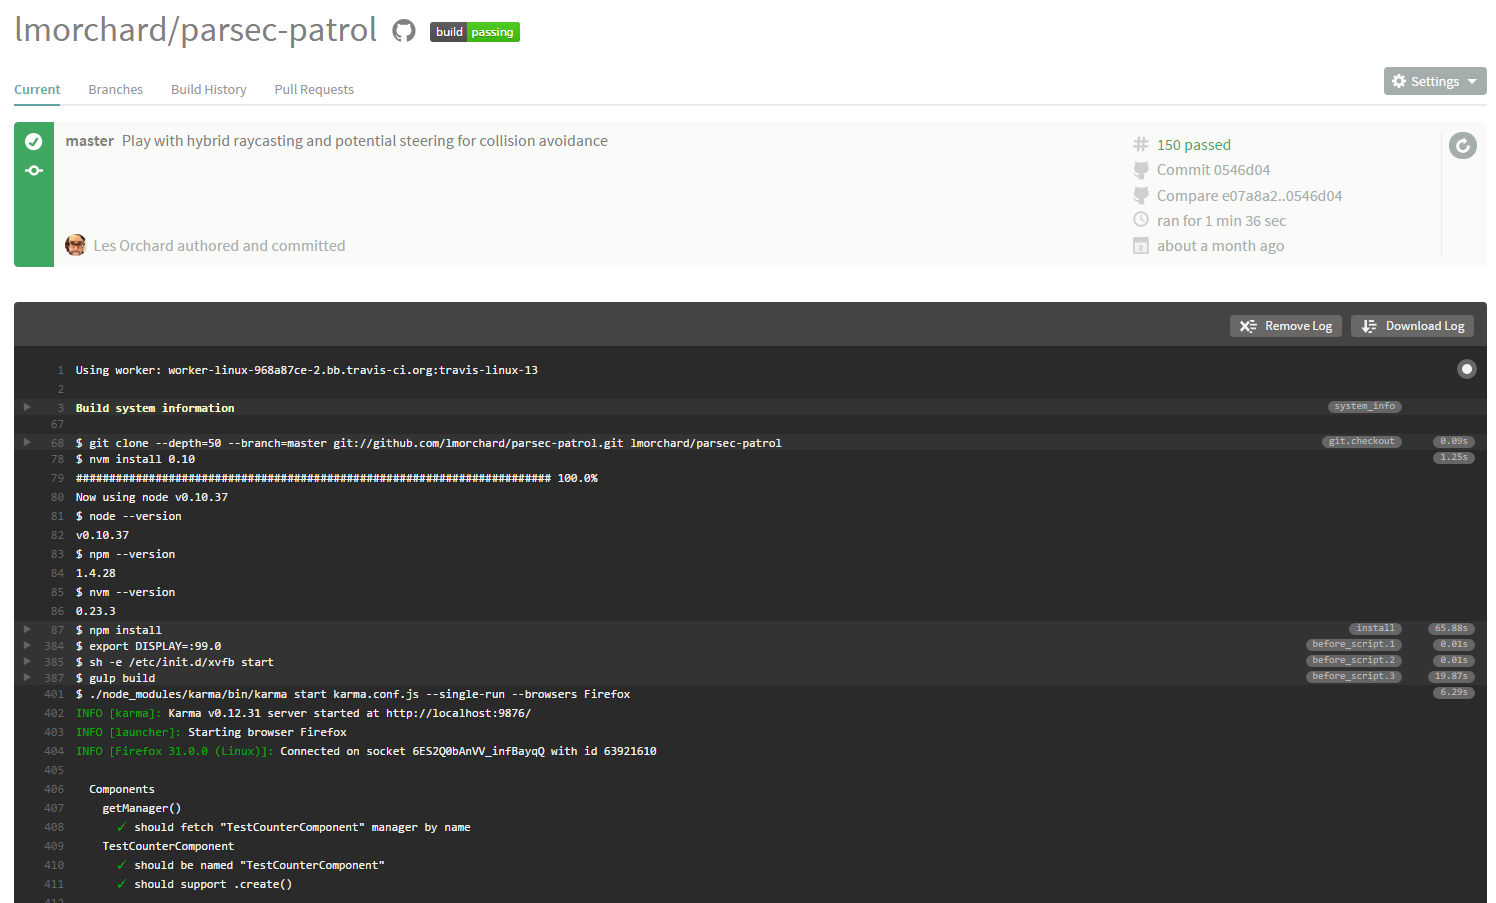Viewport: 1496px width, 903px height.
Task: Go to the Pull Requests tab
Action: point(314,89)
